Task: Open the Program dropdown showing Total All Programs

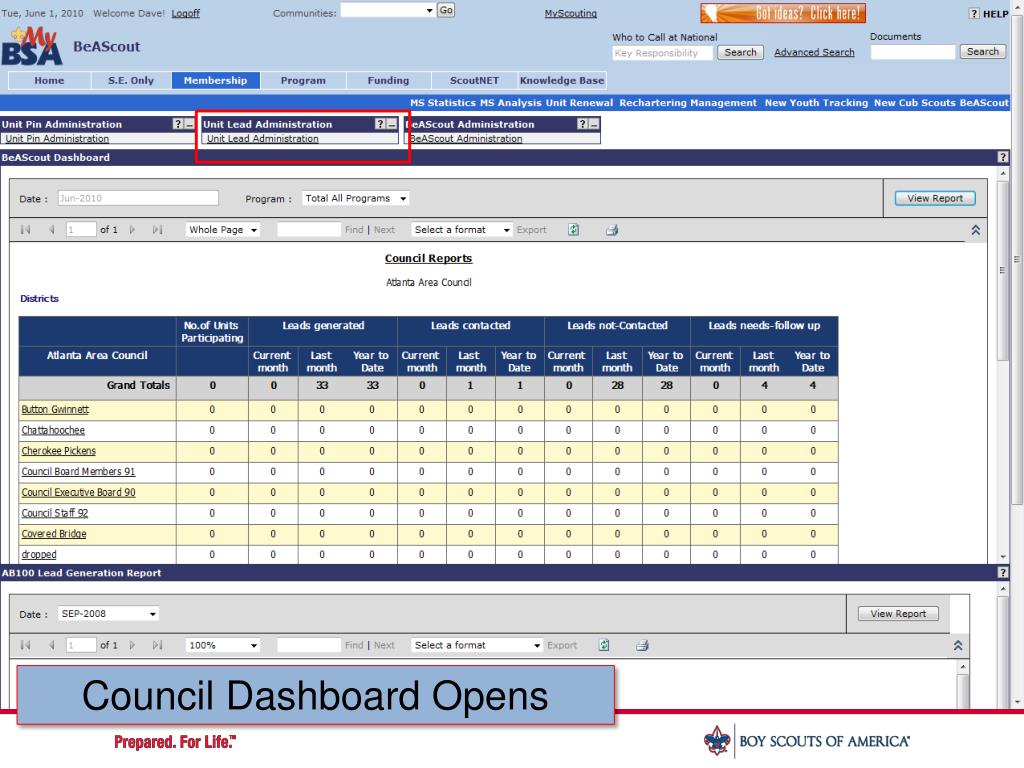Action: point(356,199)
